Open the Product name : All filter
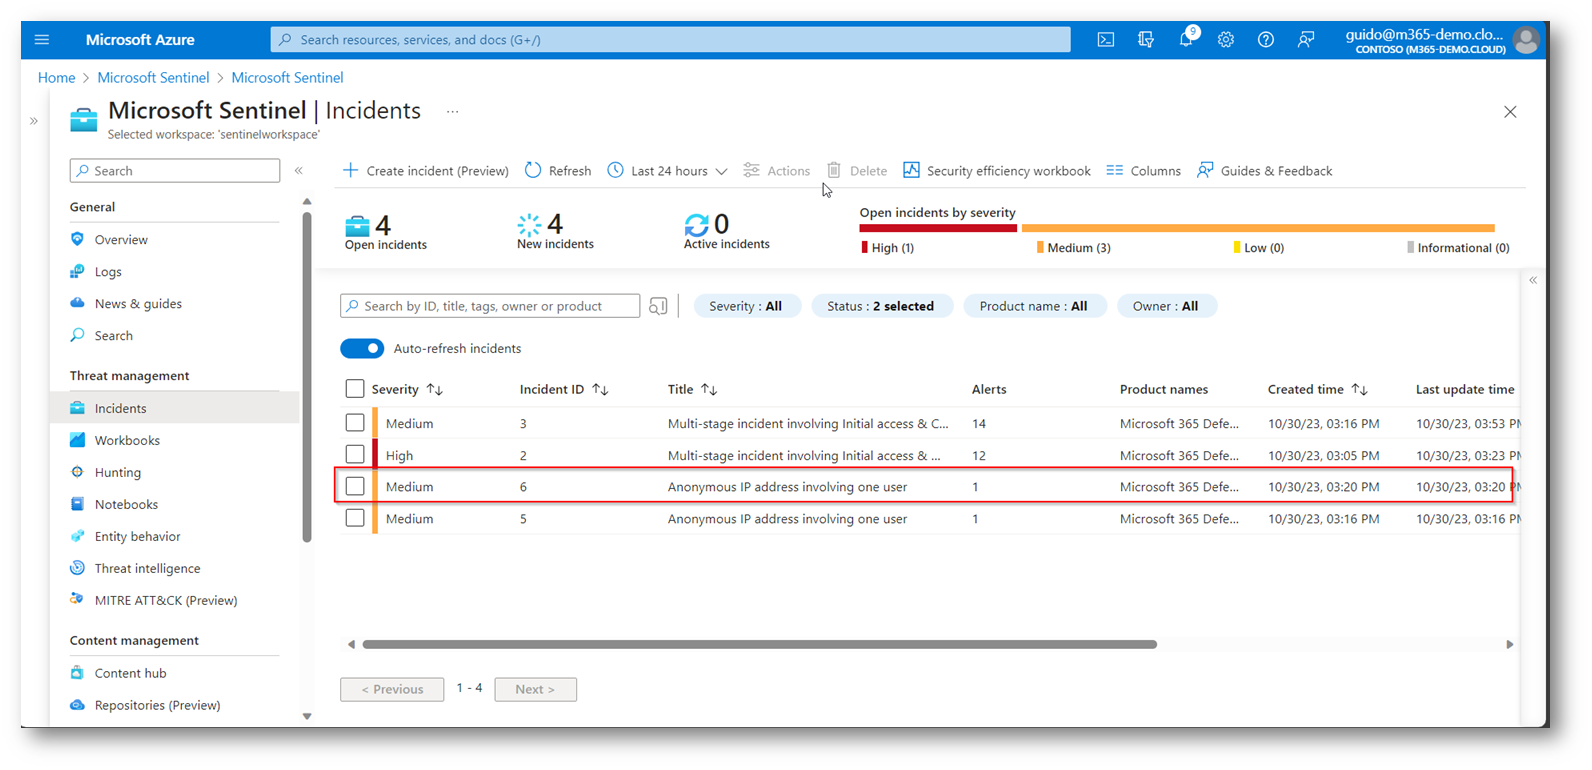 click(x=1034, y=306)
